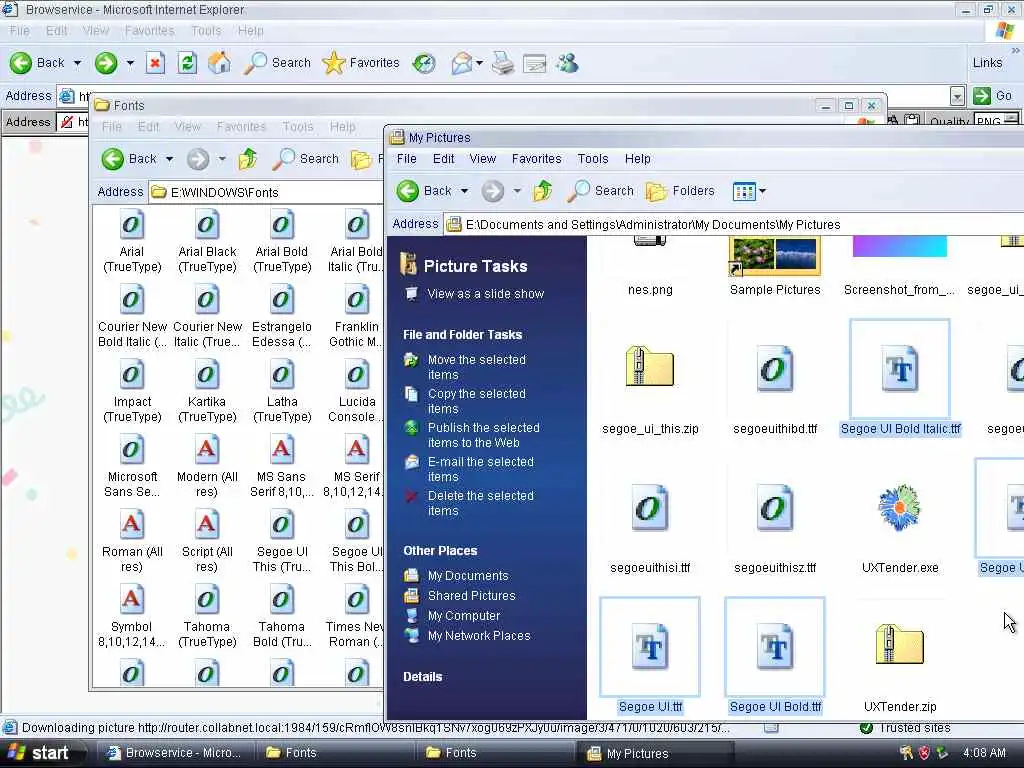The height and width of the screenshot is (768, 1024).
Task: Click the My Pictures address field
Action: tap(733, 225)
